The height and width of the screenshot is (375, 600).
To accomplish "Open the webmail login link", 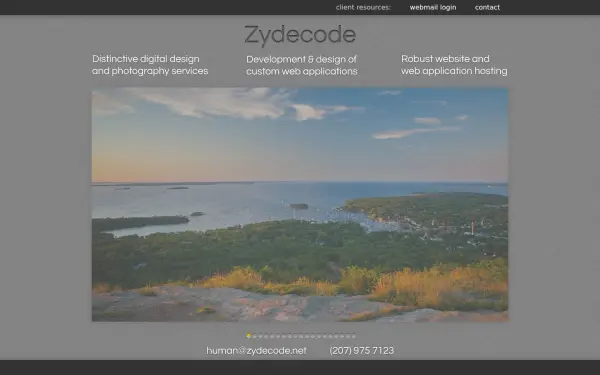I will coord(433,7).
